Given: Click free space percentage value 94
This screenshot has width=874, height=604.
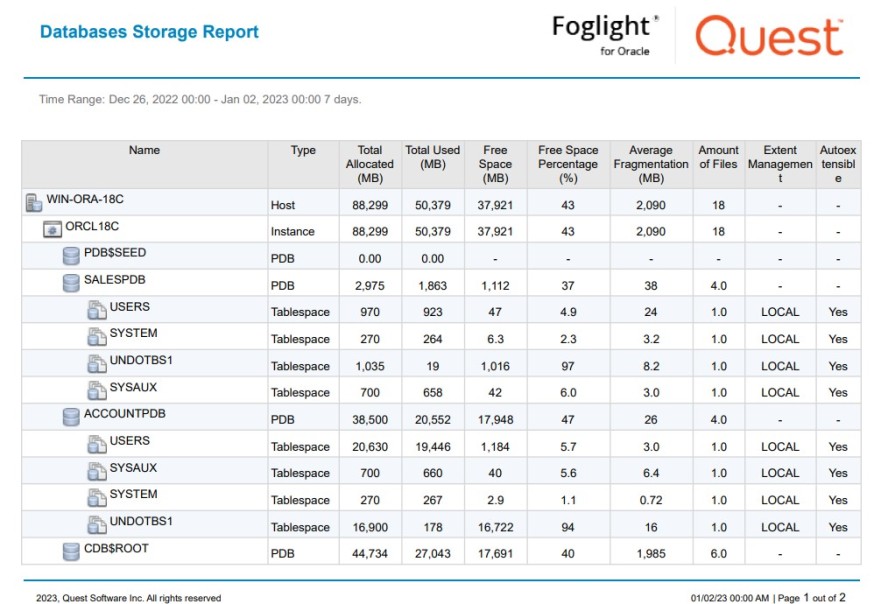Looking at the screenshot, I should coord(568,527).
